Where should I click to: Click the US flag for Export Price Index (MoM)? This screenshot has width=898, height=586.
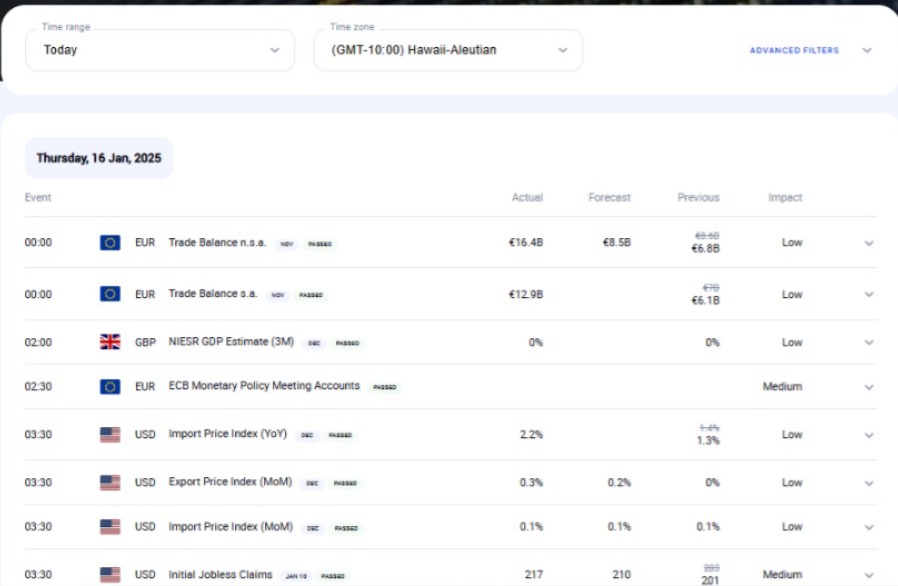pyautogui.click(x=110, y=483)
